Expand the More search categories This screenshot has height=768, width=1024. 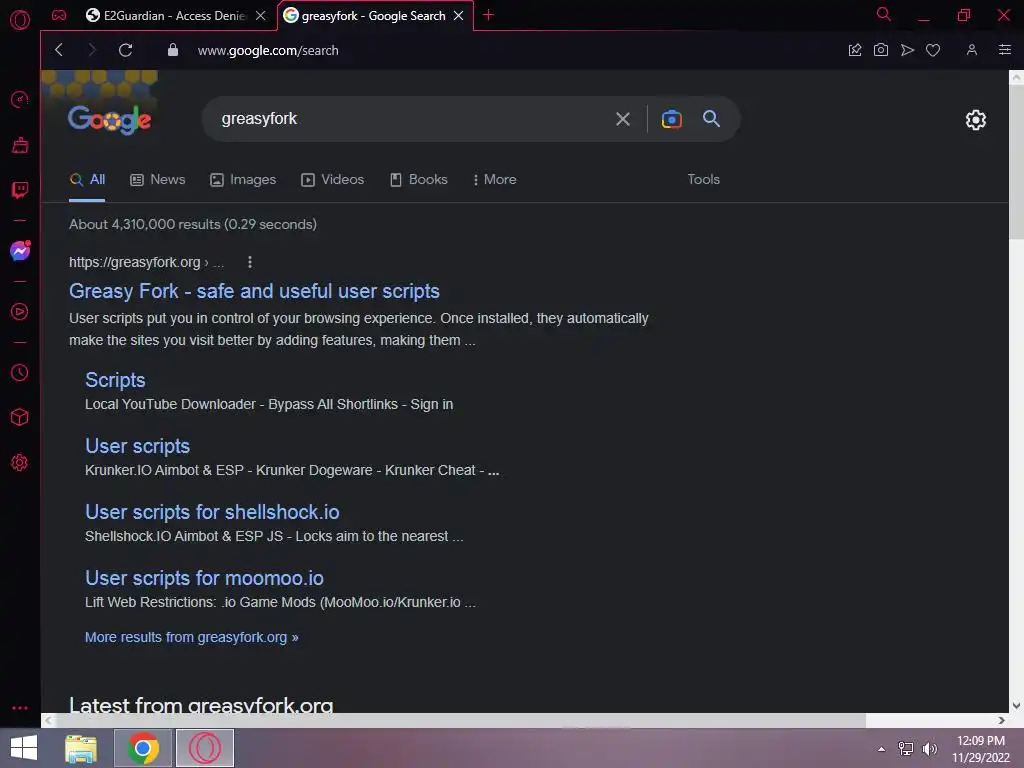(x=494, y=180)
